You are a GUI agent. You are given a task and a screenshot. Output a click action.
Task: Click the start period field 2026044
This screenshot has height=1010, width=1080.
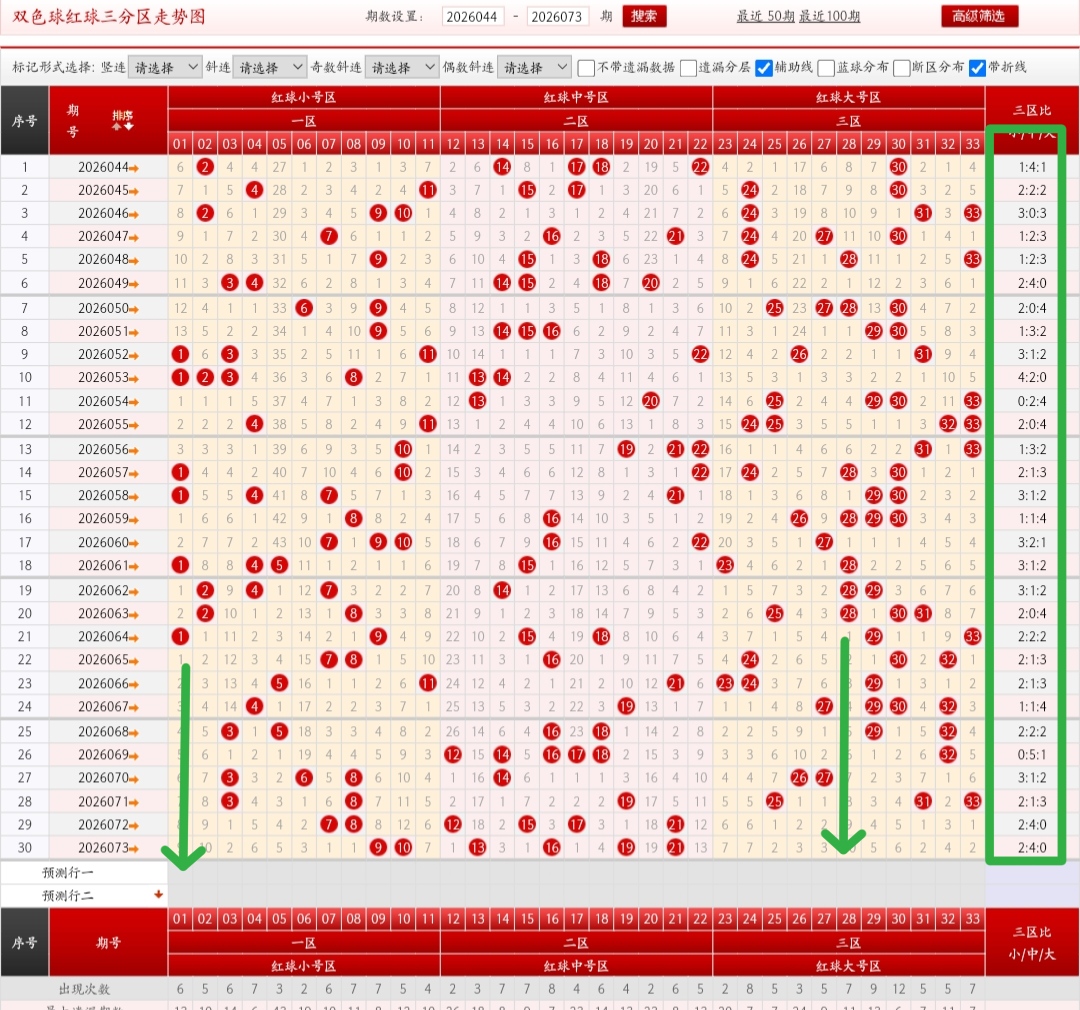click(472, 17)
